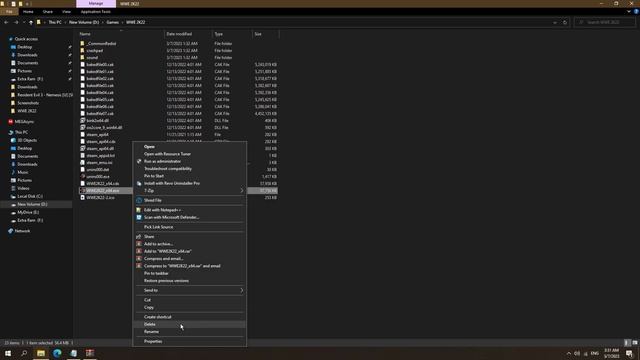Click the Share icon in context menu
640x360 pixels.
[x=139, y=237]
